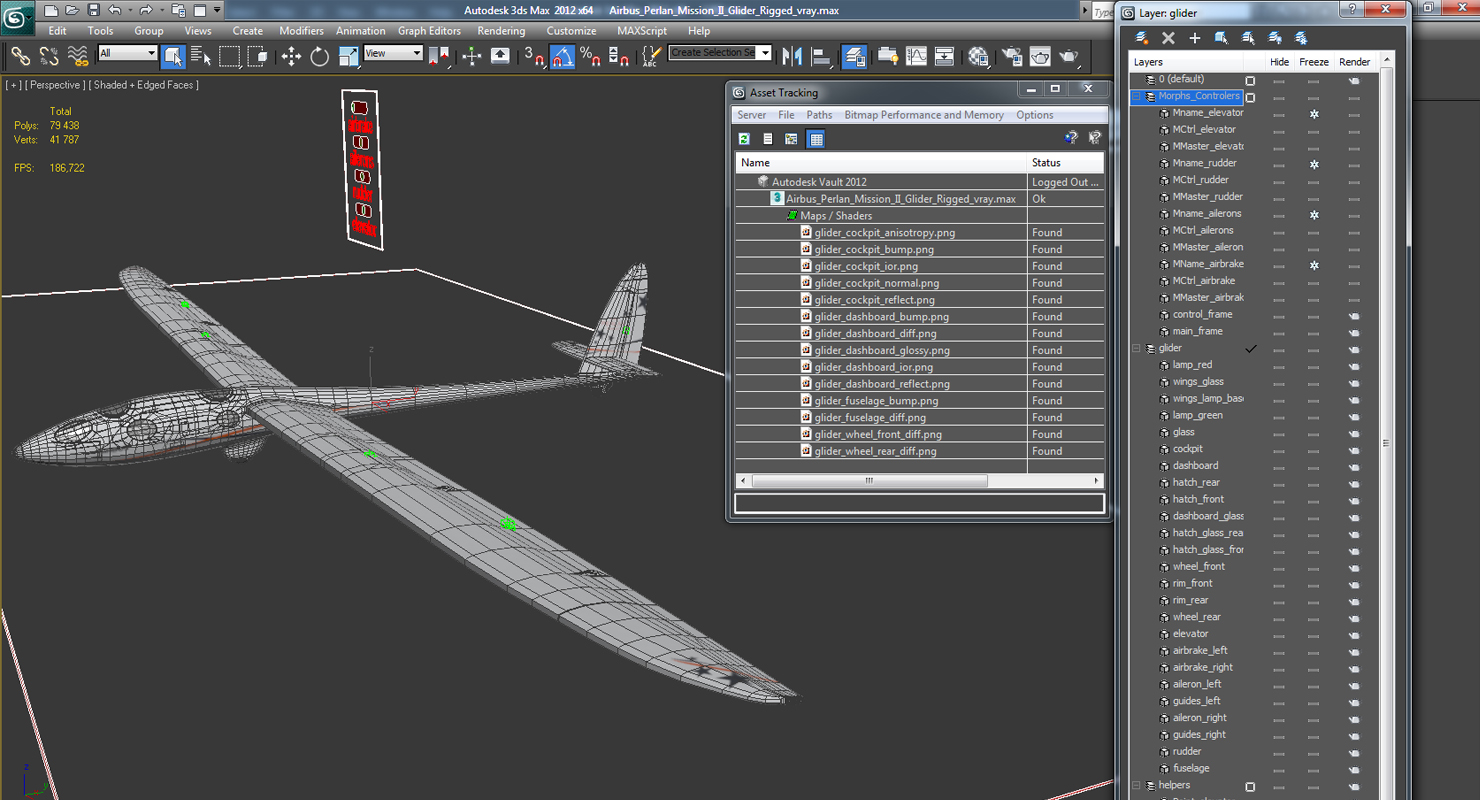Open Manage Layers from main toolbar
1480x800 pixels.
coord(854,56)
